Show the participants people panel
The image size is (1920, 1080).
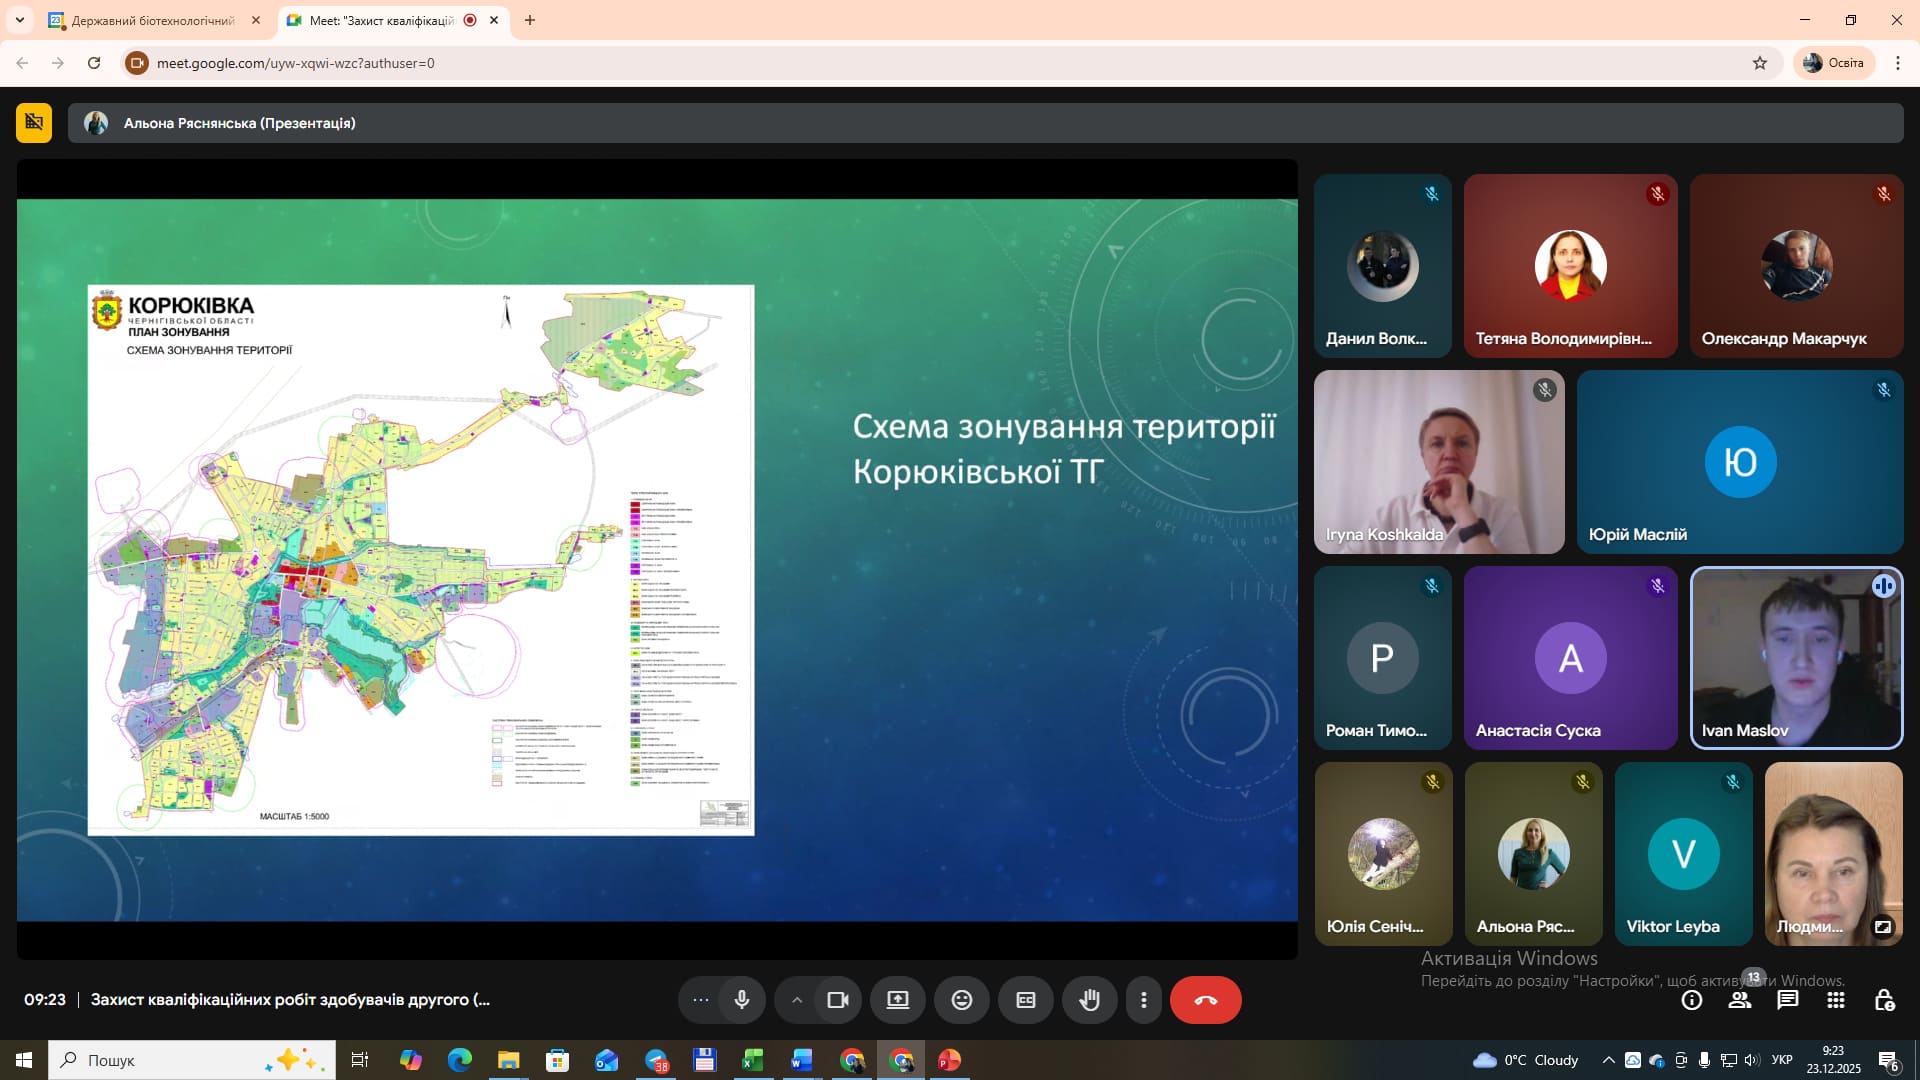click(x=1740, y=1000)
